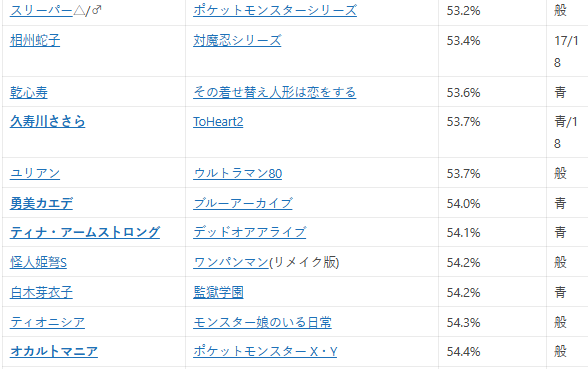
Task: Open the ティオニシア link
Action: click(x=47, y=322)
